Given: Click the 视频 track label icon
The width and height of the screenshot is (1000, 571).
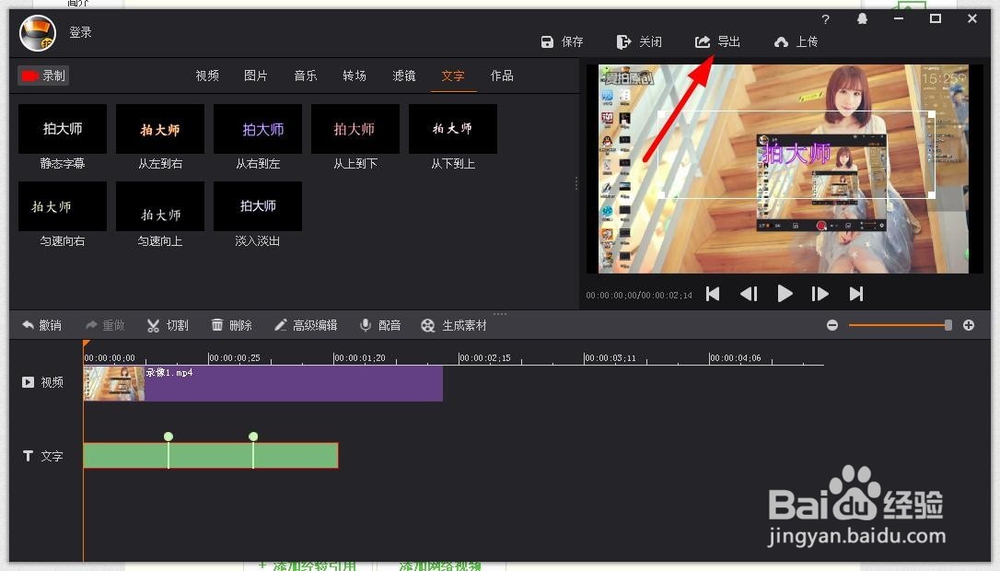Looking at the screenshot, I should pyautogui.click(x=28, y=382).
